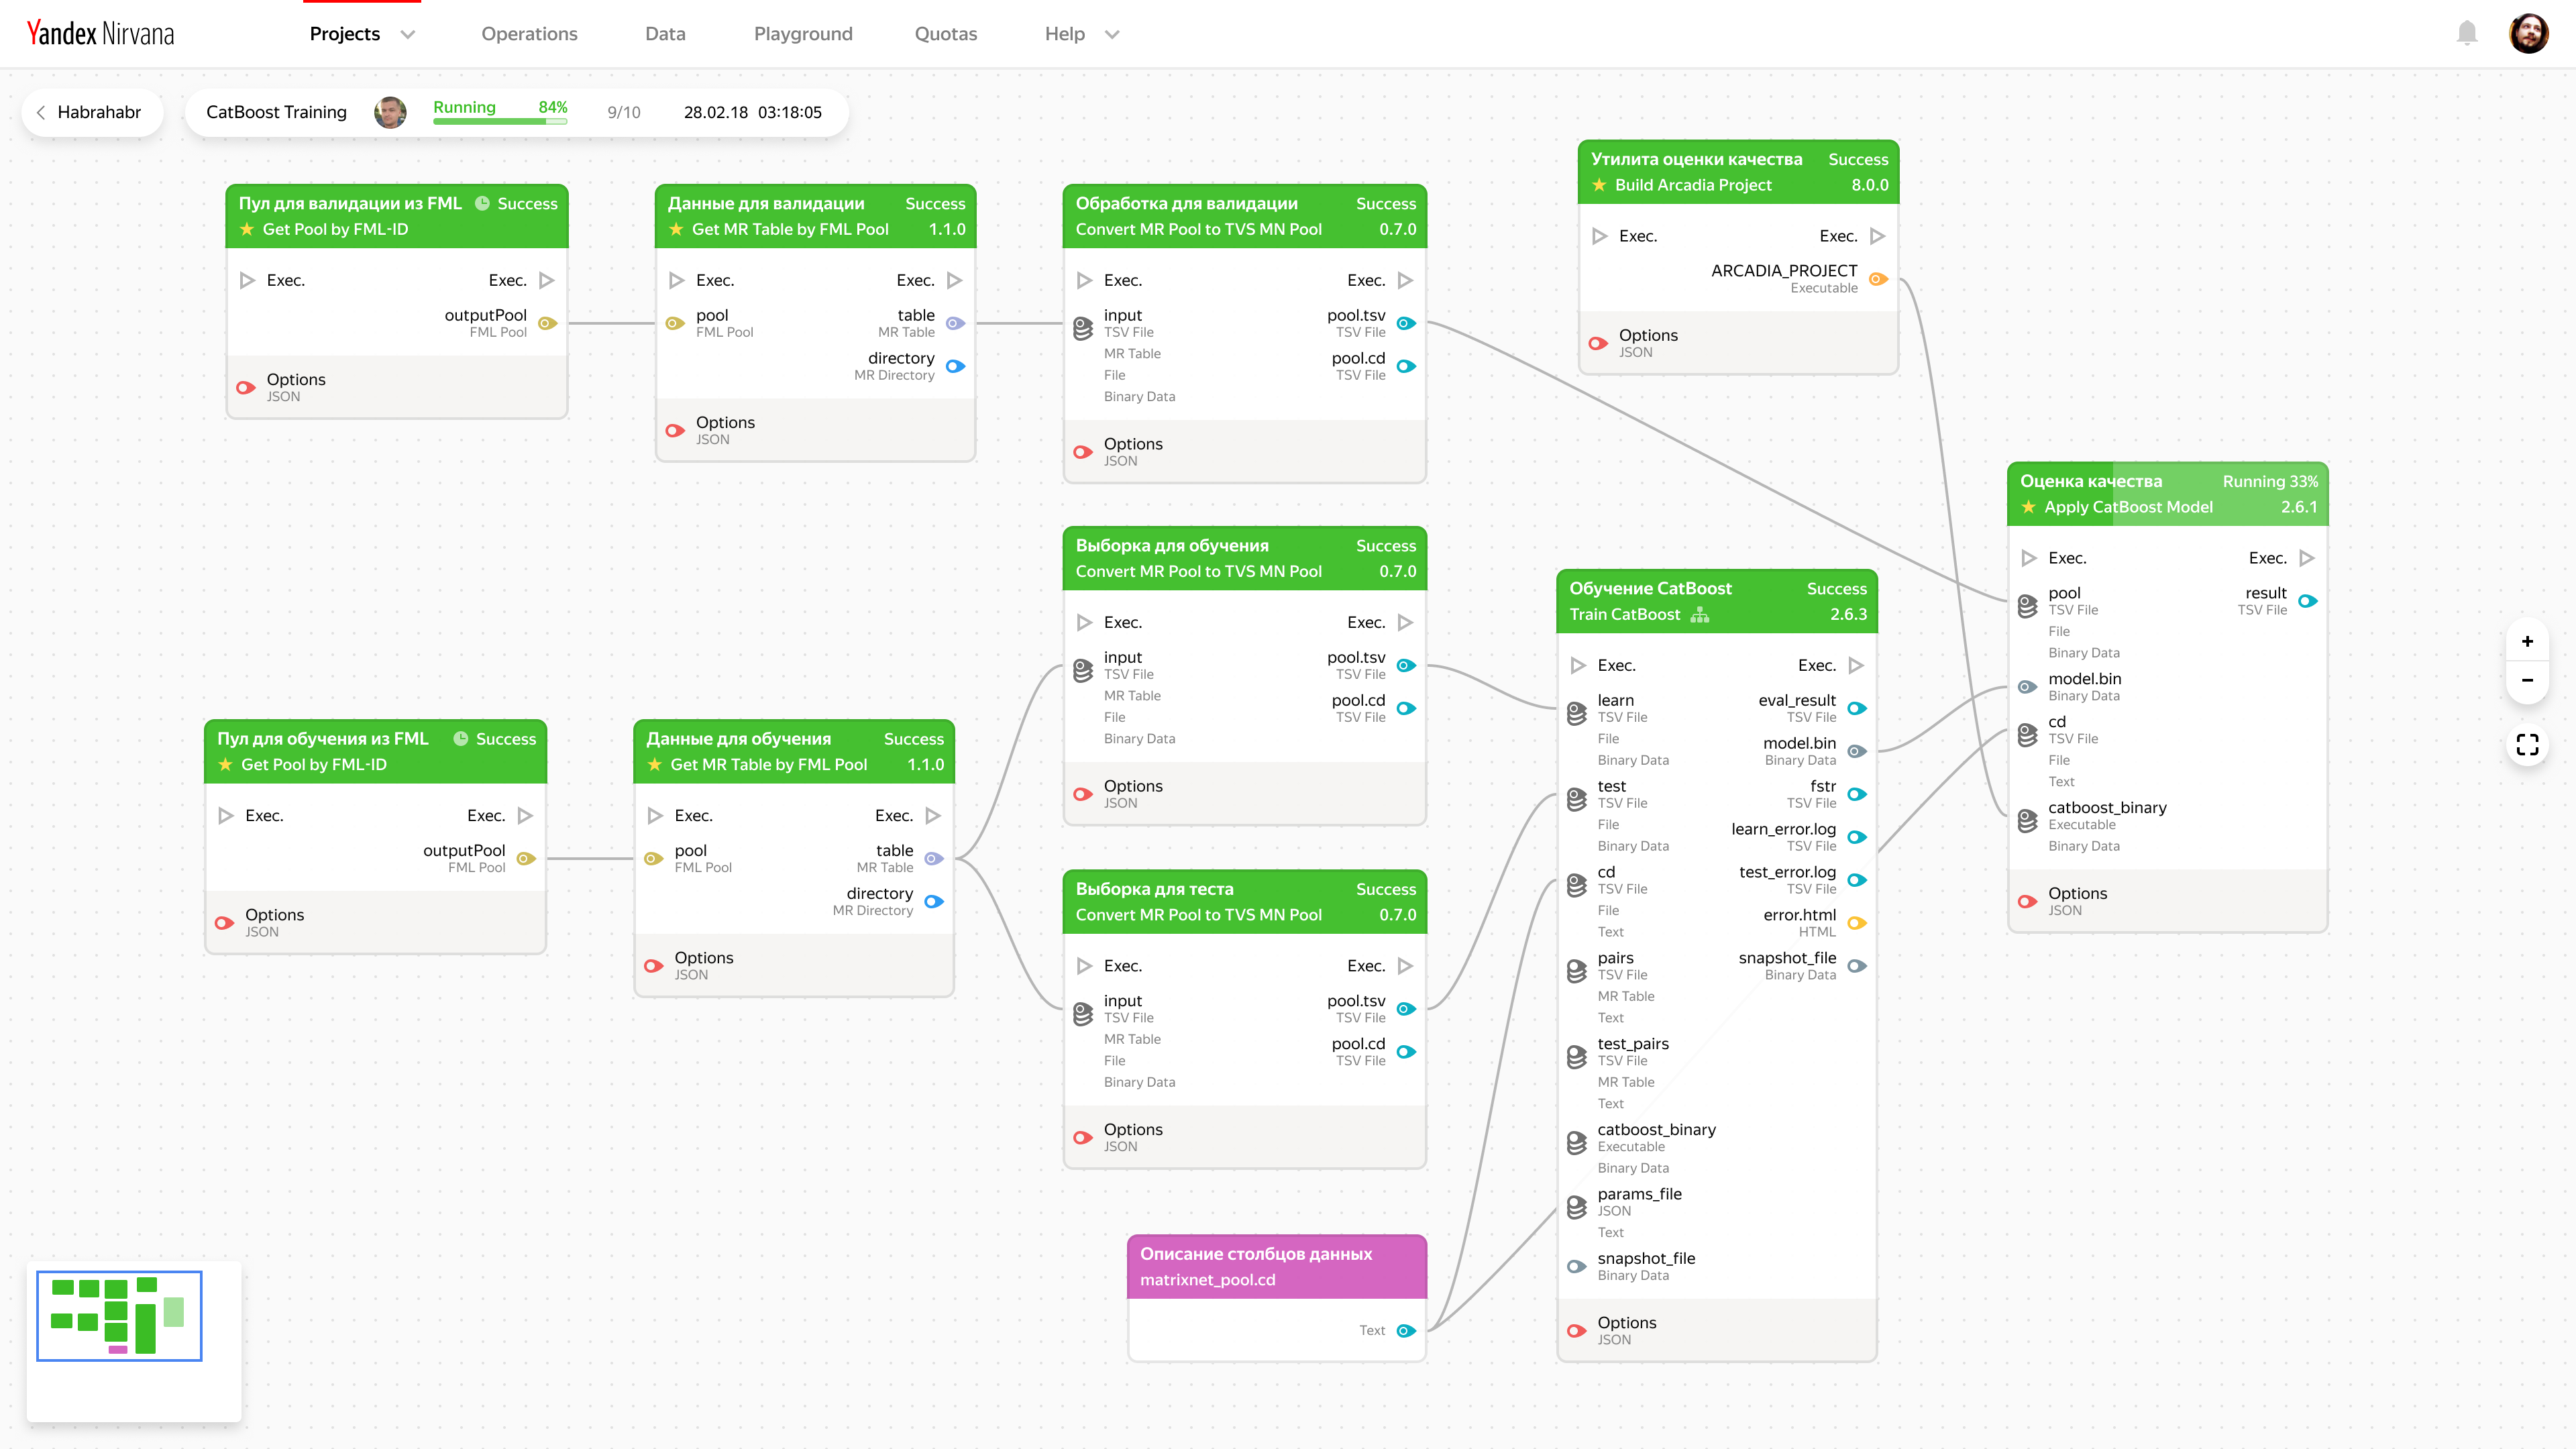The image size is (2576, 1449).
Task: Open the user profile avatar
Action: tap(2529, 33)
